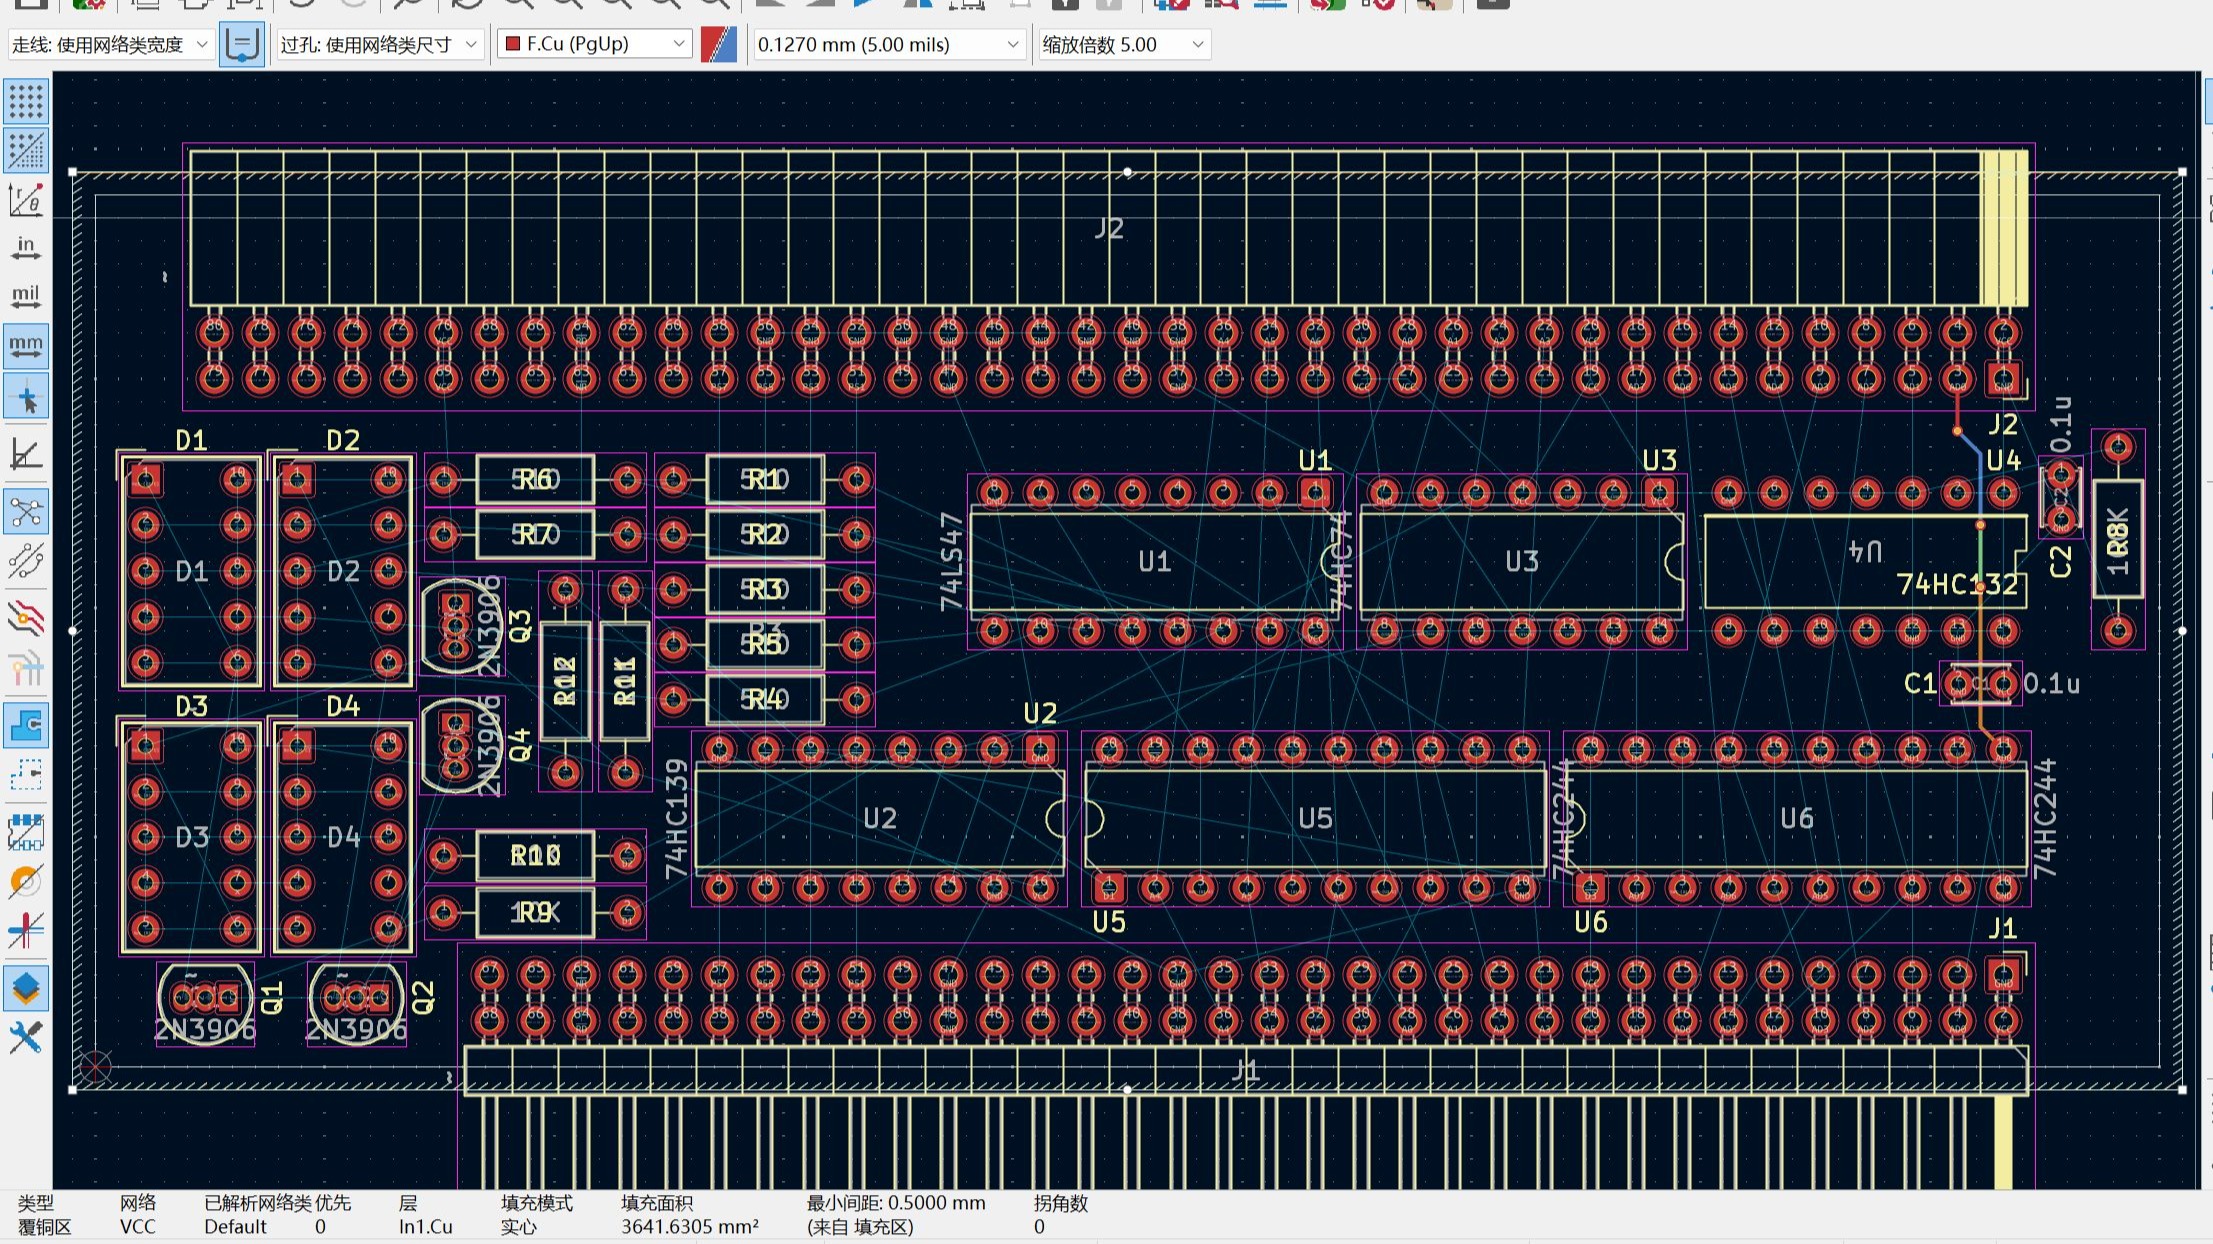
Task: Select millimeters unit button
Action: pos(26,346)
